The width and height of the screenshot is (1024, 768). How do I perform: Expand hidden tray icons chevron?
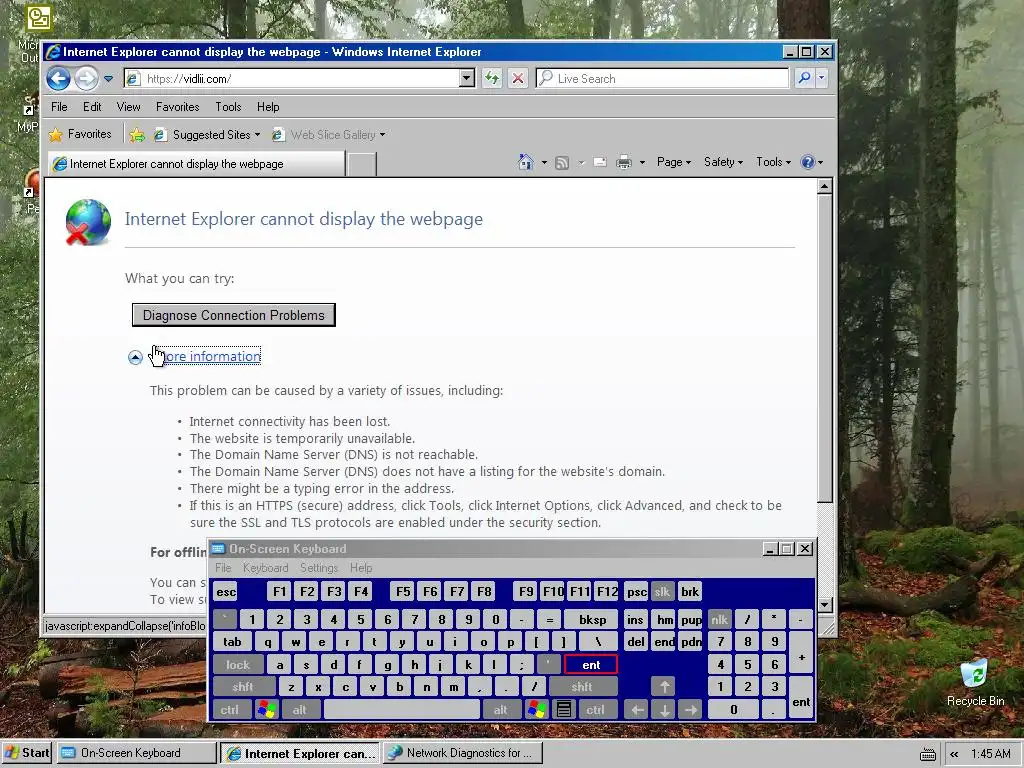pos(954,754)
